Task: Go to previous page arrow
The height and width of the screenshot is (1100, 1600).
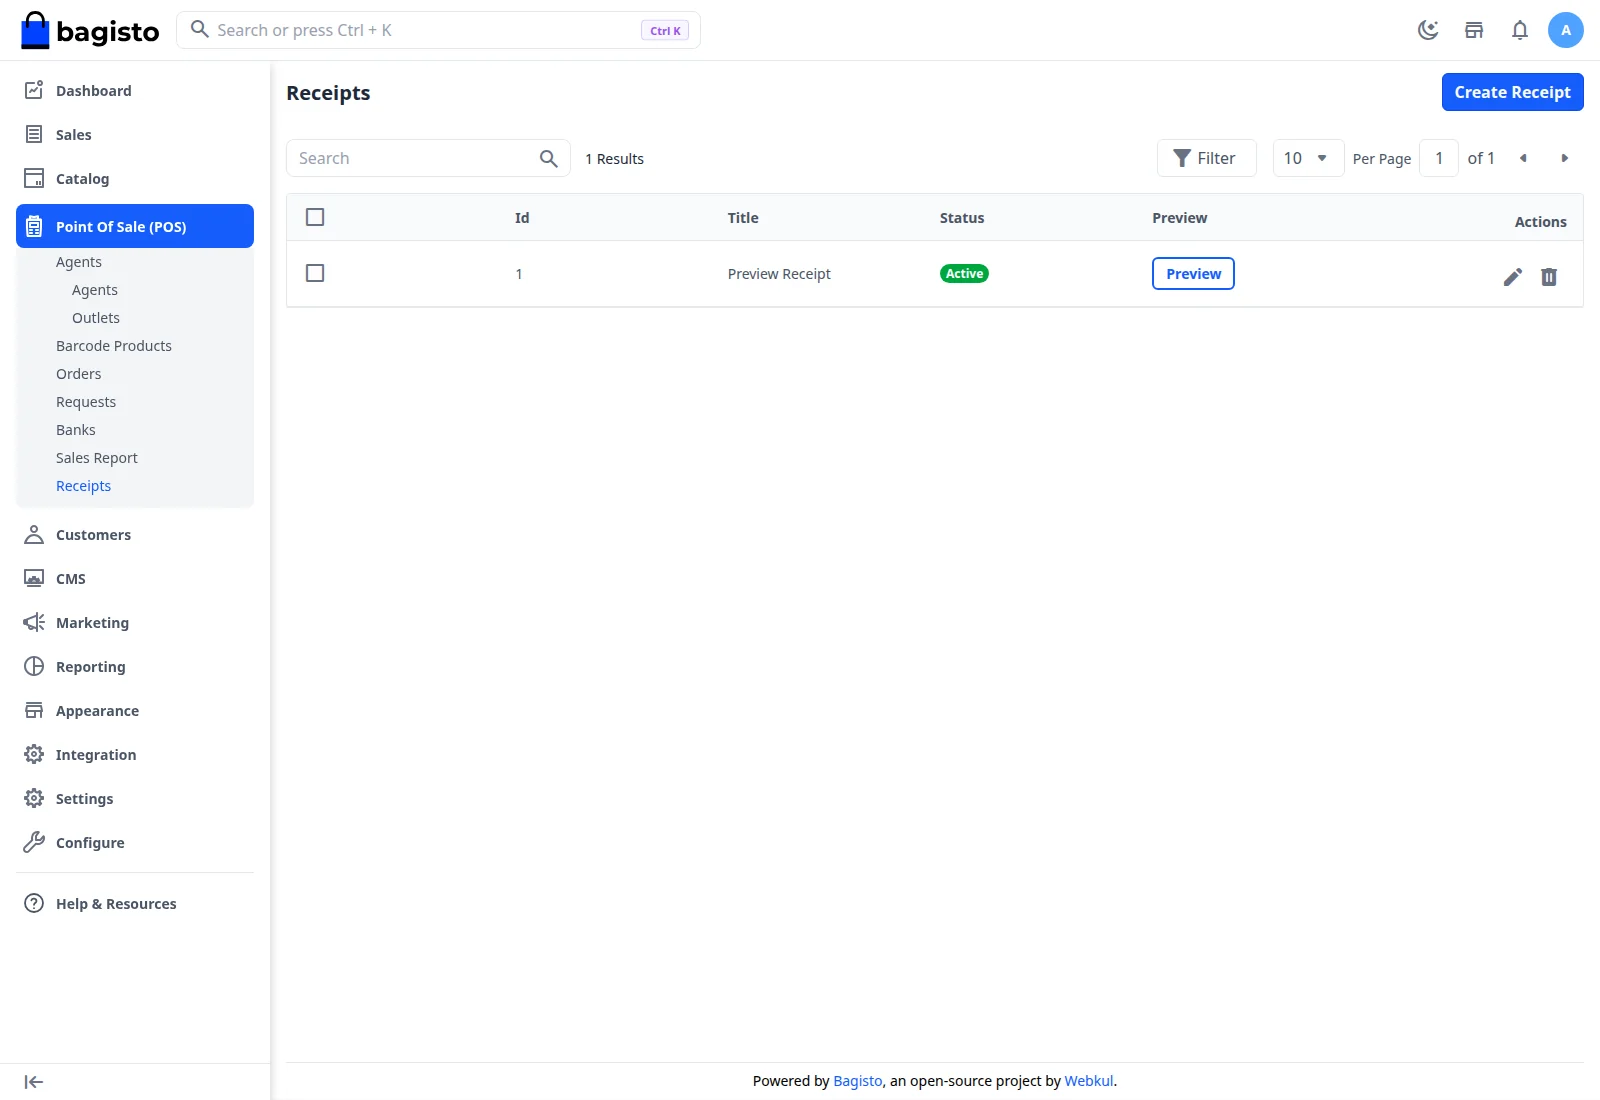Action: click(1523, 158)
